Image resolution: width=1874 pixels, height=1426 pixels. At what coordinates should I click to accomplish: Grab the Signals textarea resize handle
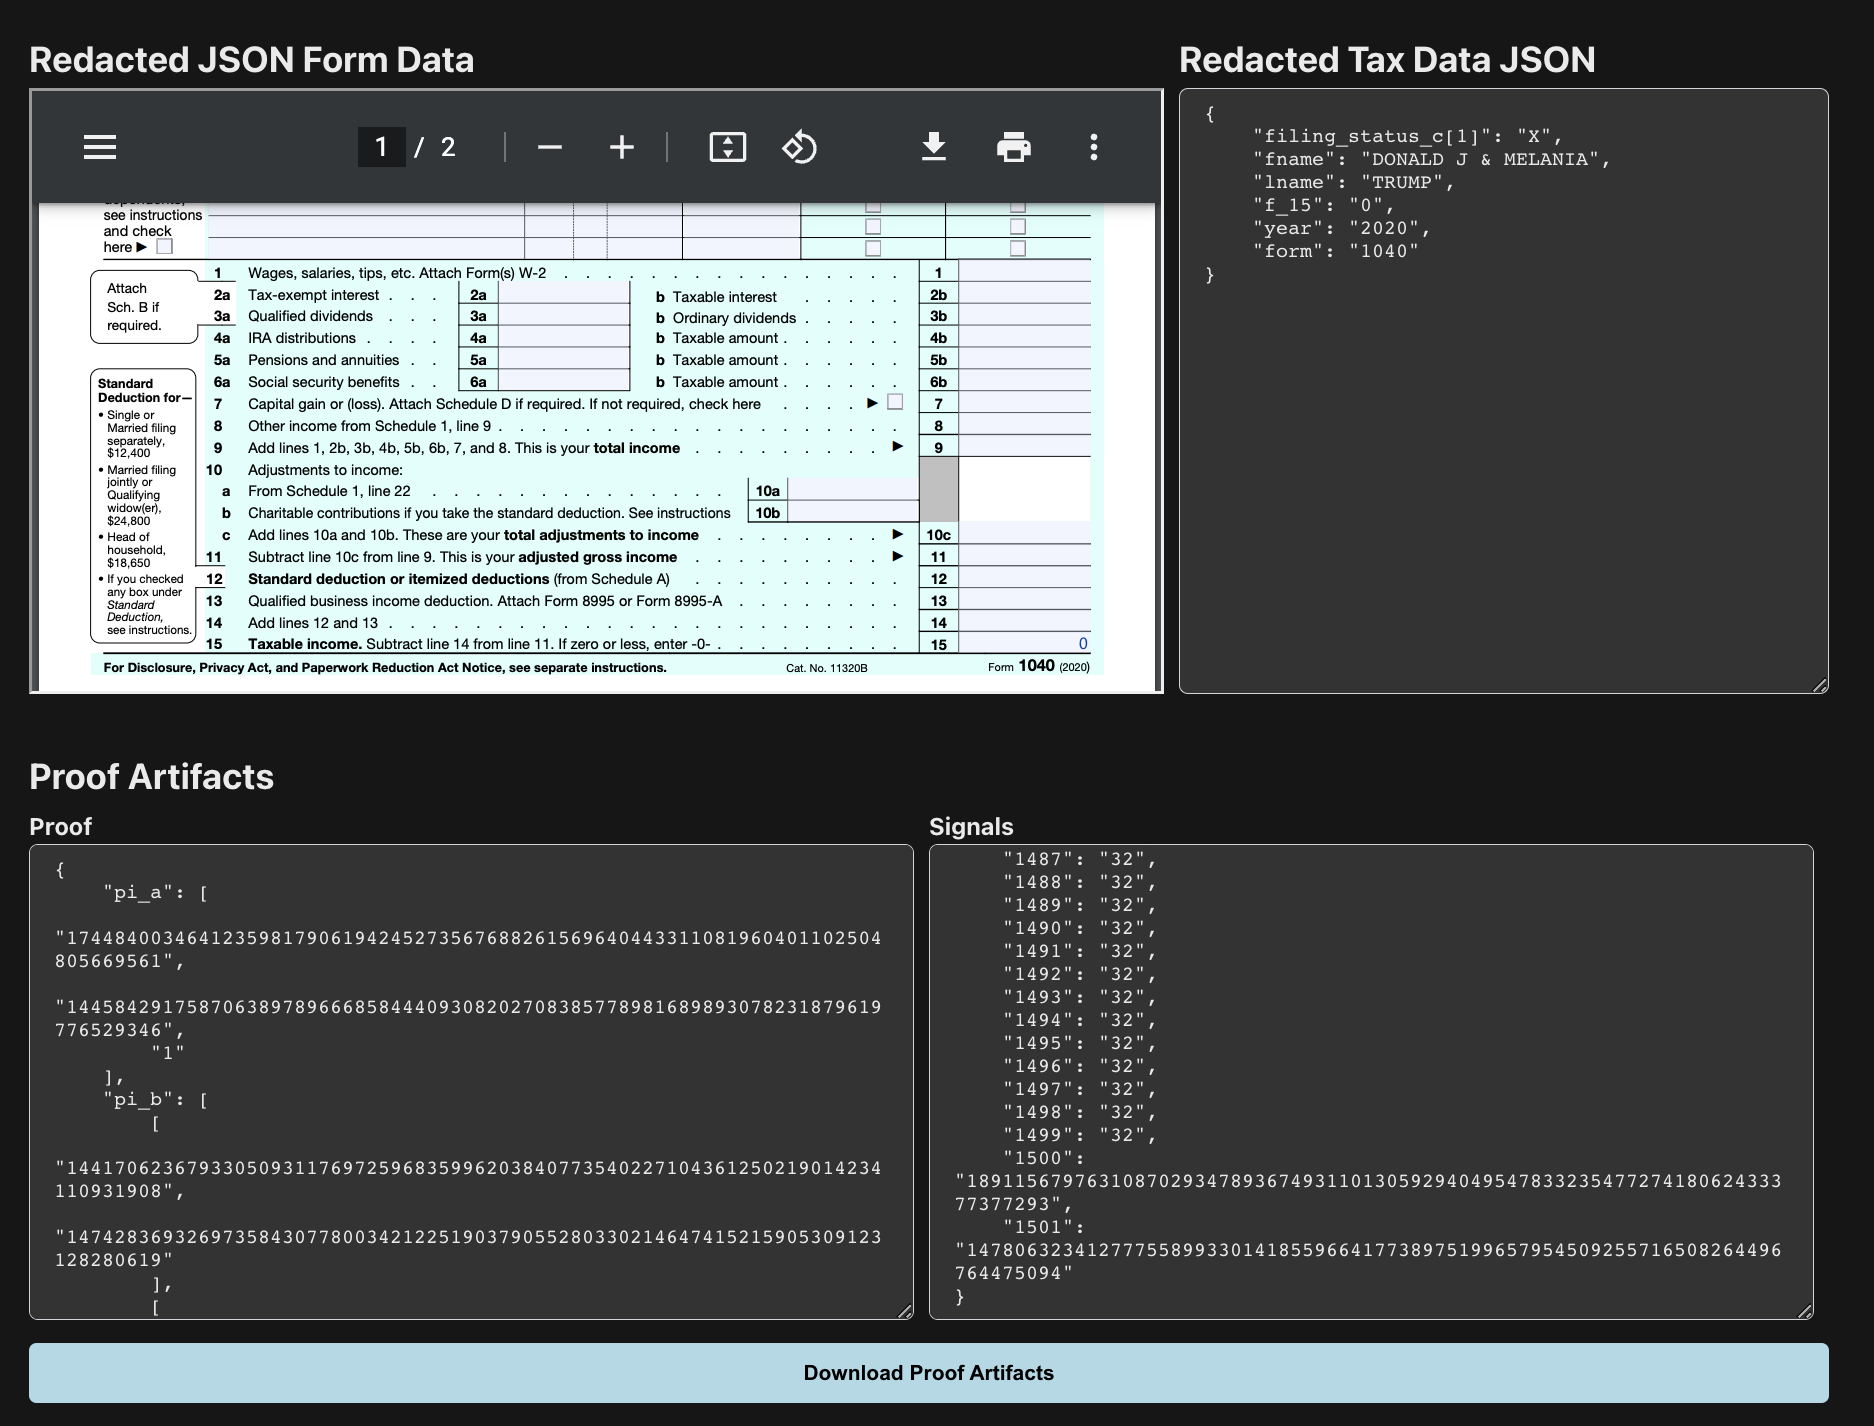click(1805, 1311)
